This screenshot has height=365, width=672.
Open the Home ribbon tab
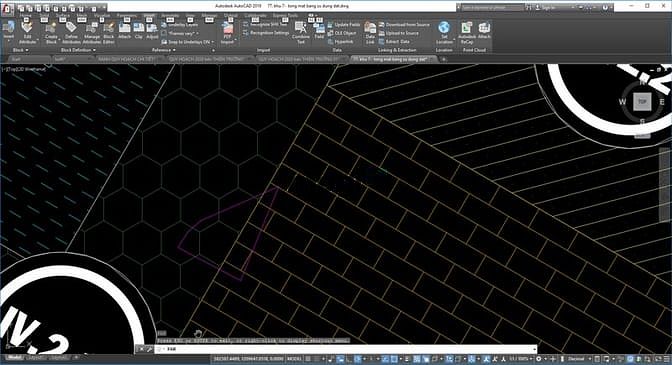coord(25,15)
